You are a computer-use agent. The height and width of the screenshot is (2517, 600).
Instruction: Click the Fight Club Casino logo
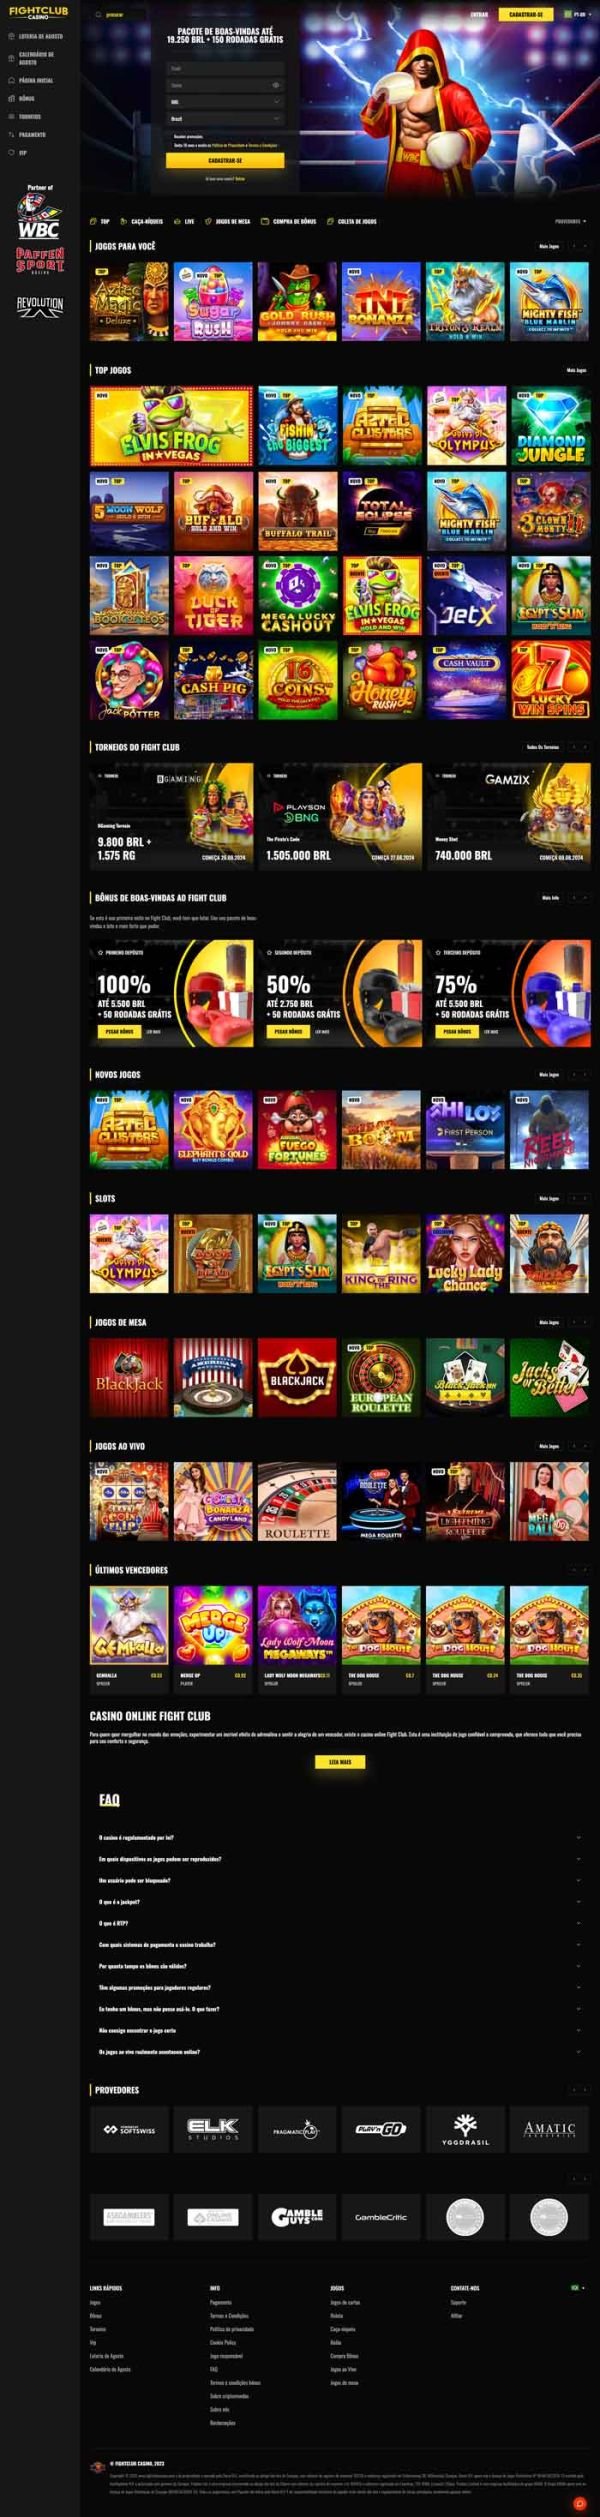(x=39, y=14)
